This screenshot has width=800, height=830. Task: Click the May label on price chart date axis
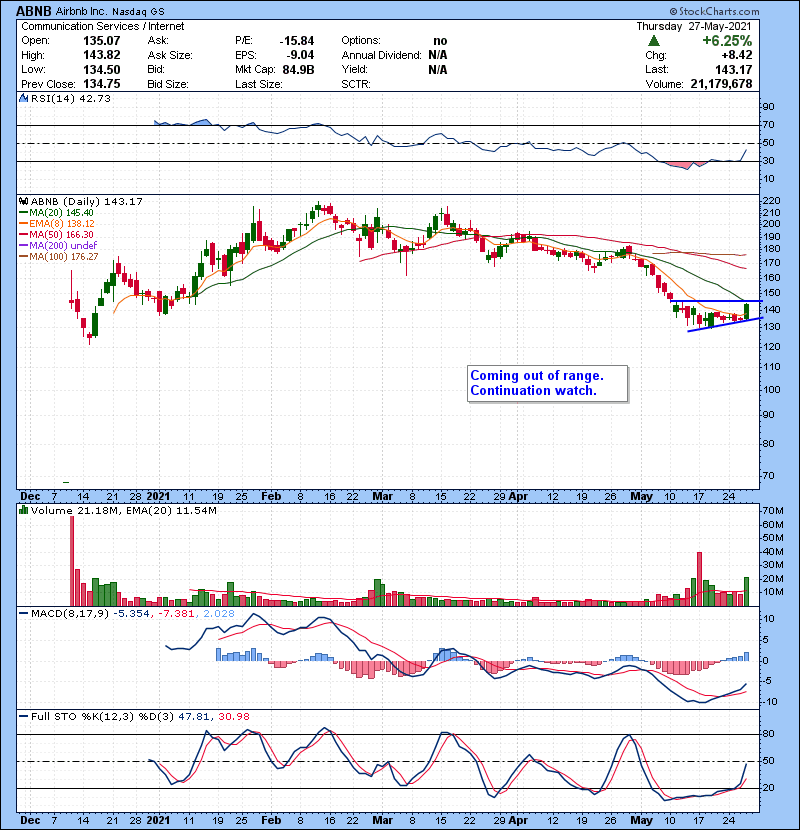(641, 497)
